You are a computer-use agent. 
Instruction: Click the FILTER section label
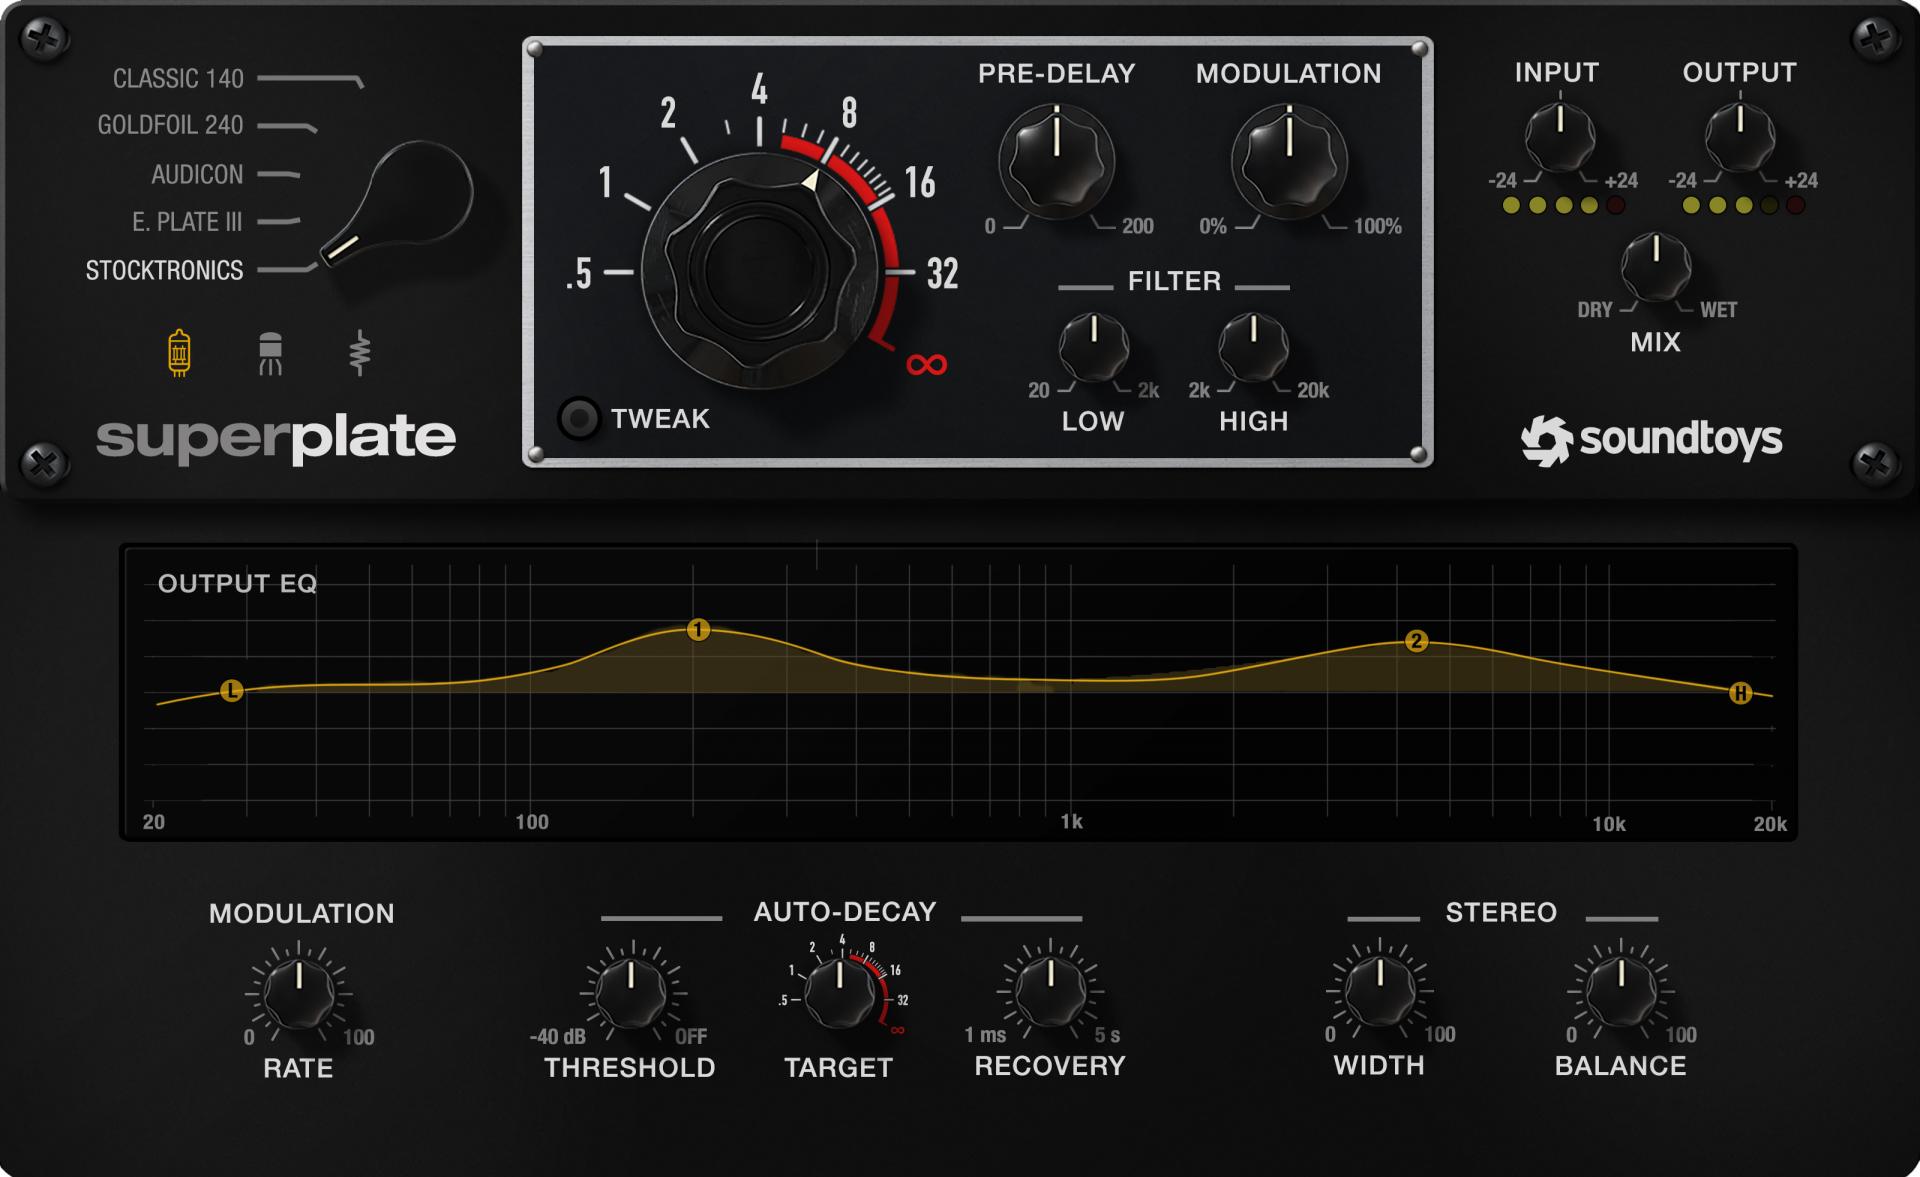(1174, 281)
